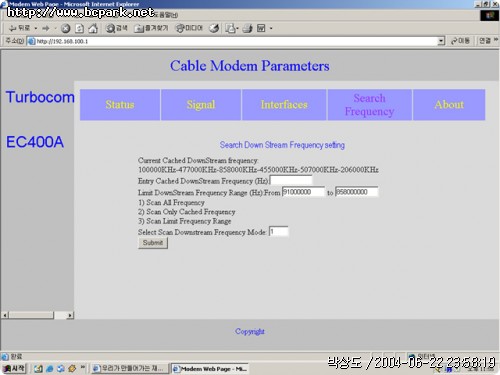Print the page with the printer icon

point(247,29)
